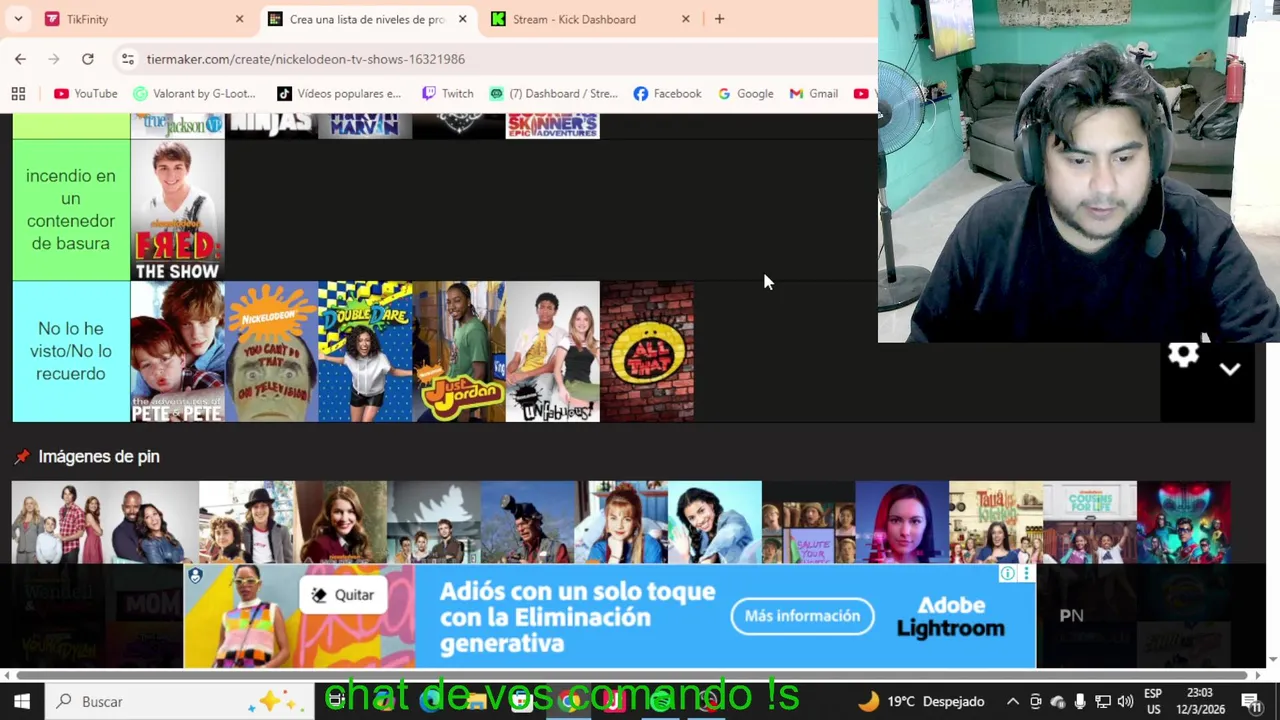
Task: Select the Fred: The Show thumbnail
Action: (x=177, y=210)
